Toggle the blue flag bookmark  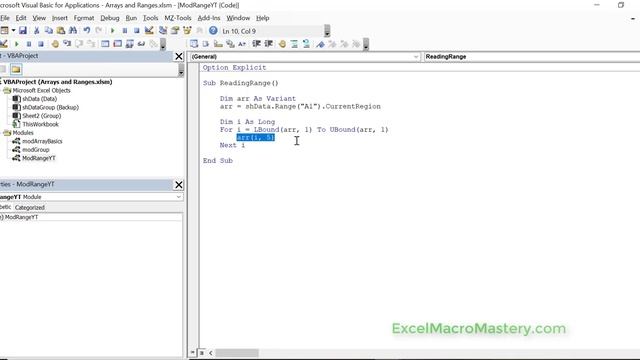point(320,44)
